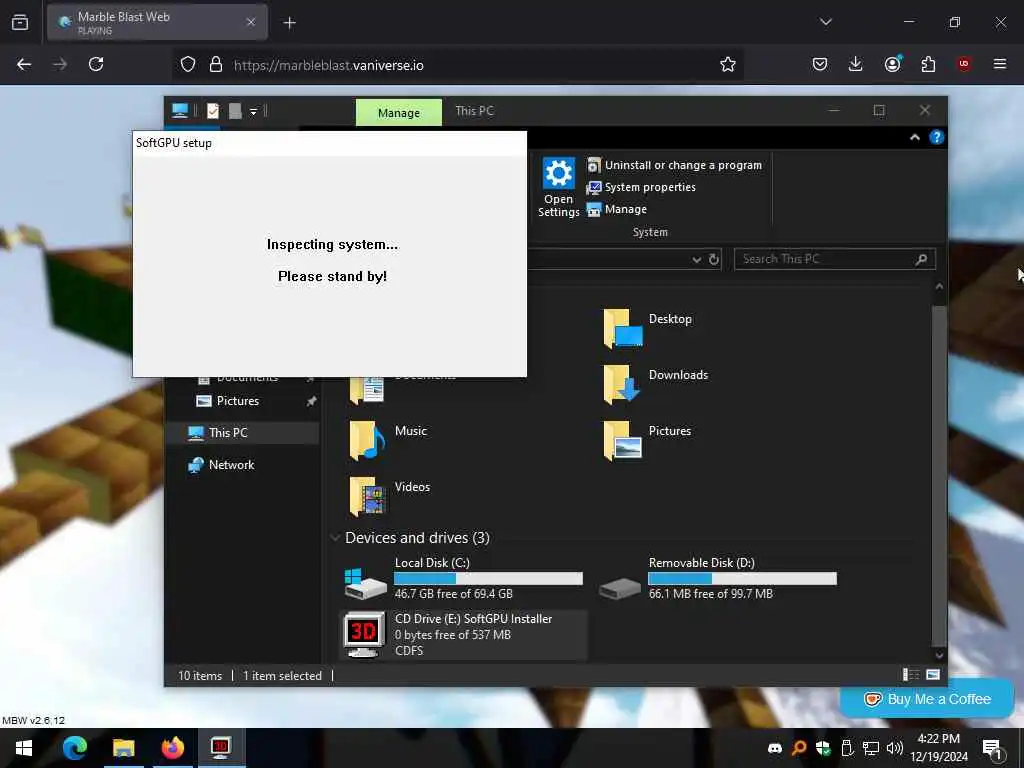Screen dimensions: 1024x768
Task: Open the Pocket save icon
Action: [820, 64]
